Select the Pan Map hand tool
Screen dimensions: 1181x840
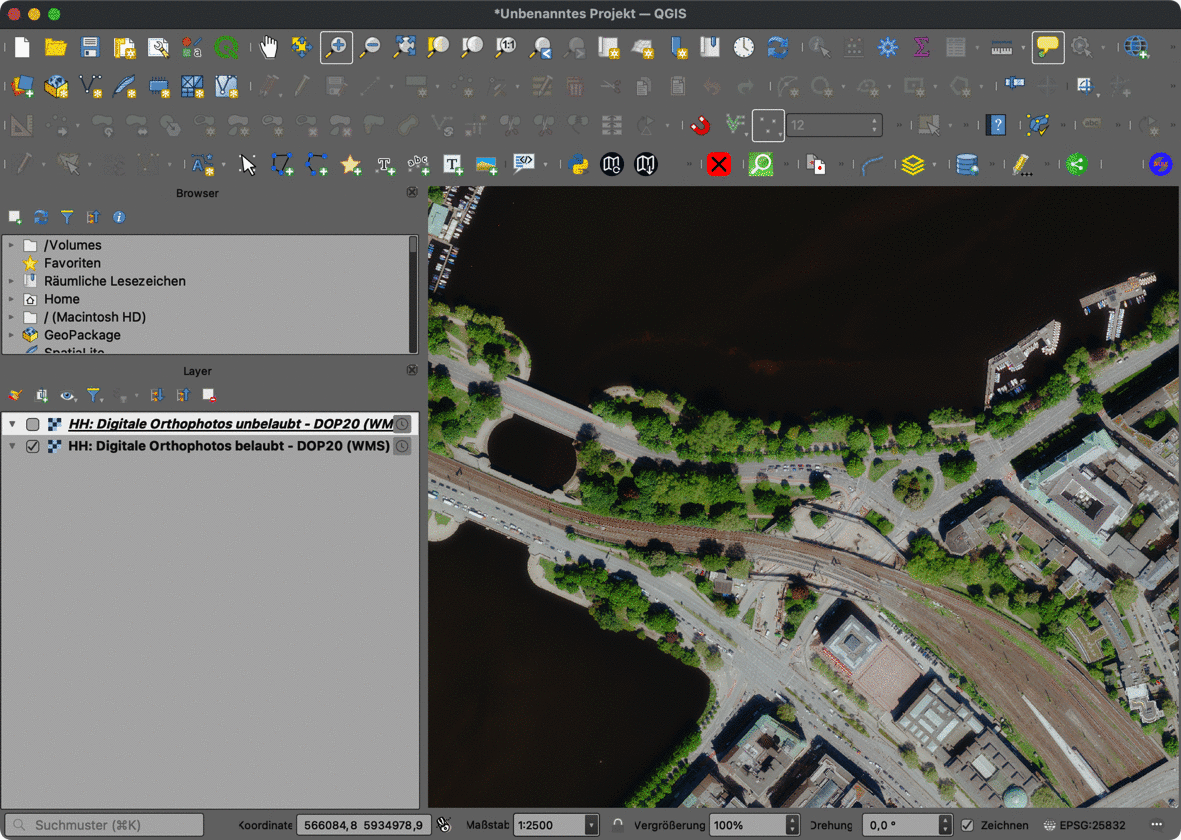(268, 47)
